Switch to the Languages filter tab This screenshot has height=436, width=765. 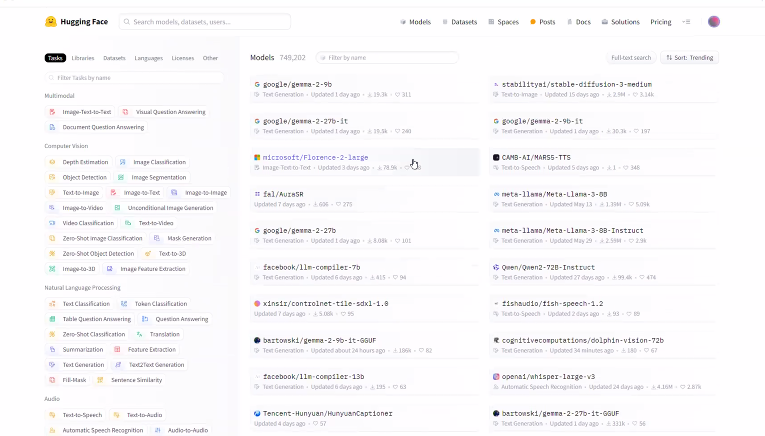(x=149, y=58)
